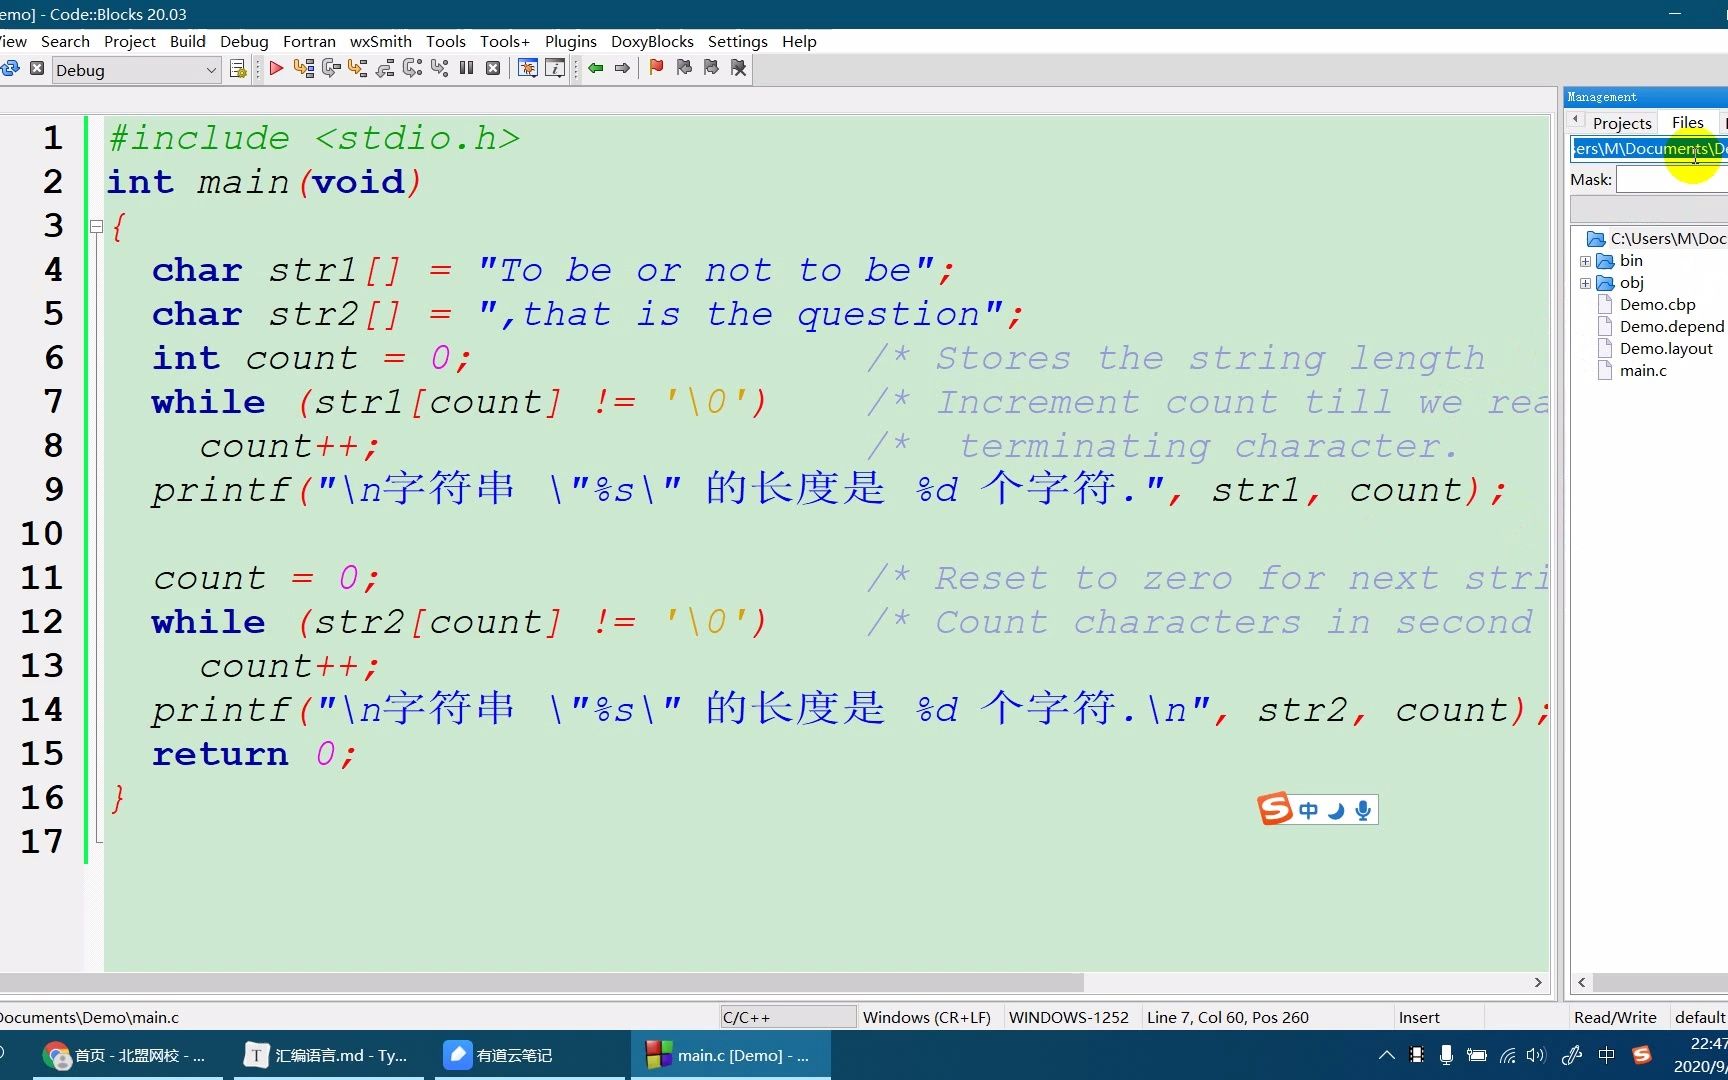Click Step into debug icon

click(x=358, y=68)
